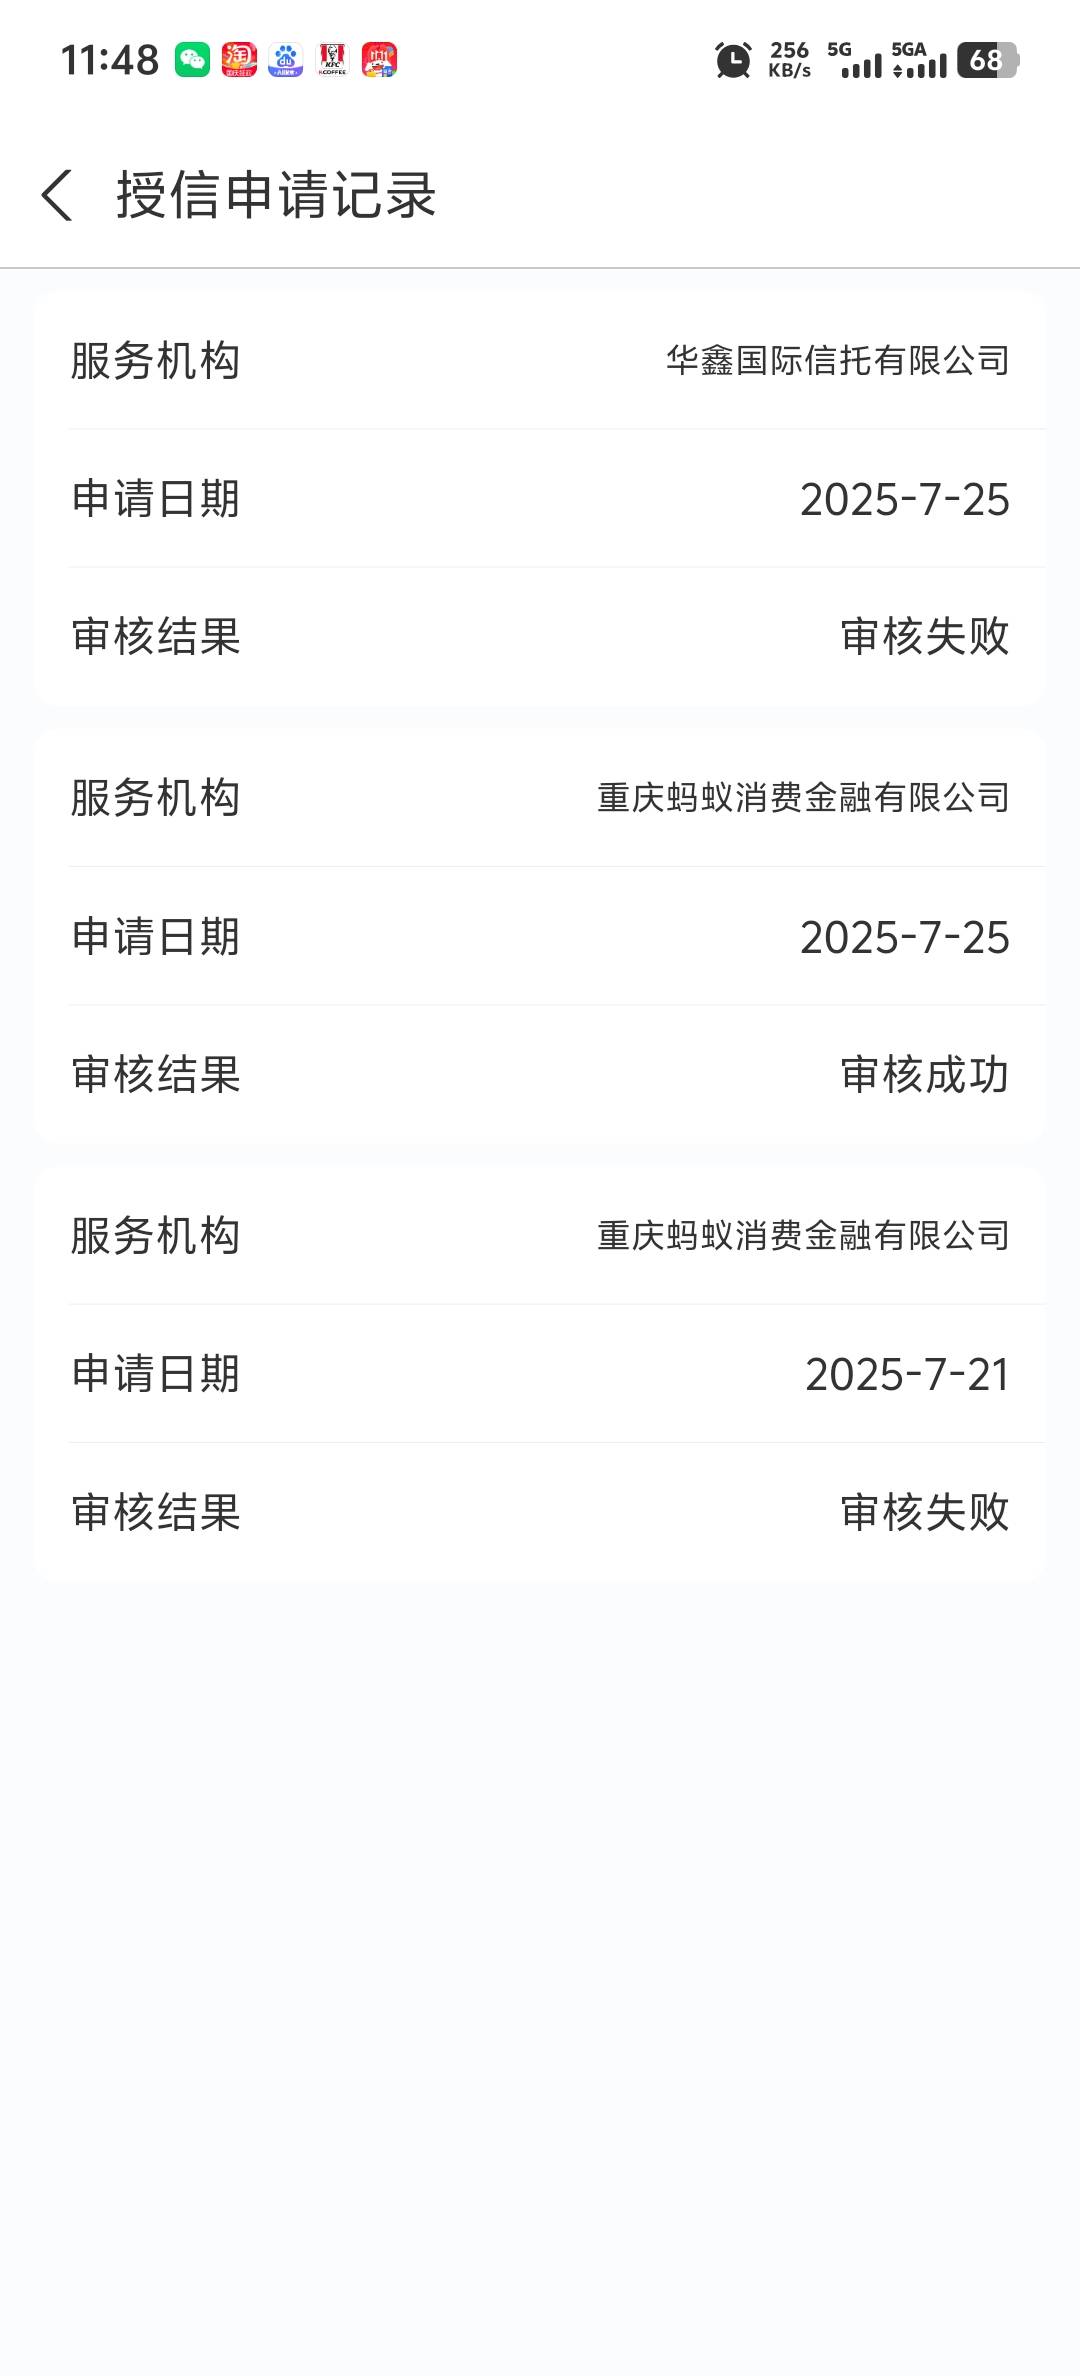Tap the 5G signal bars icon
Image resolution: width=1080 pixels, height=2376 pixels.
click(x=855, y=60)
